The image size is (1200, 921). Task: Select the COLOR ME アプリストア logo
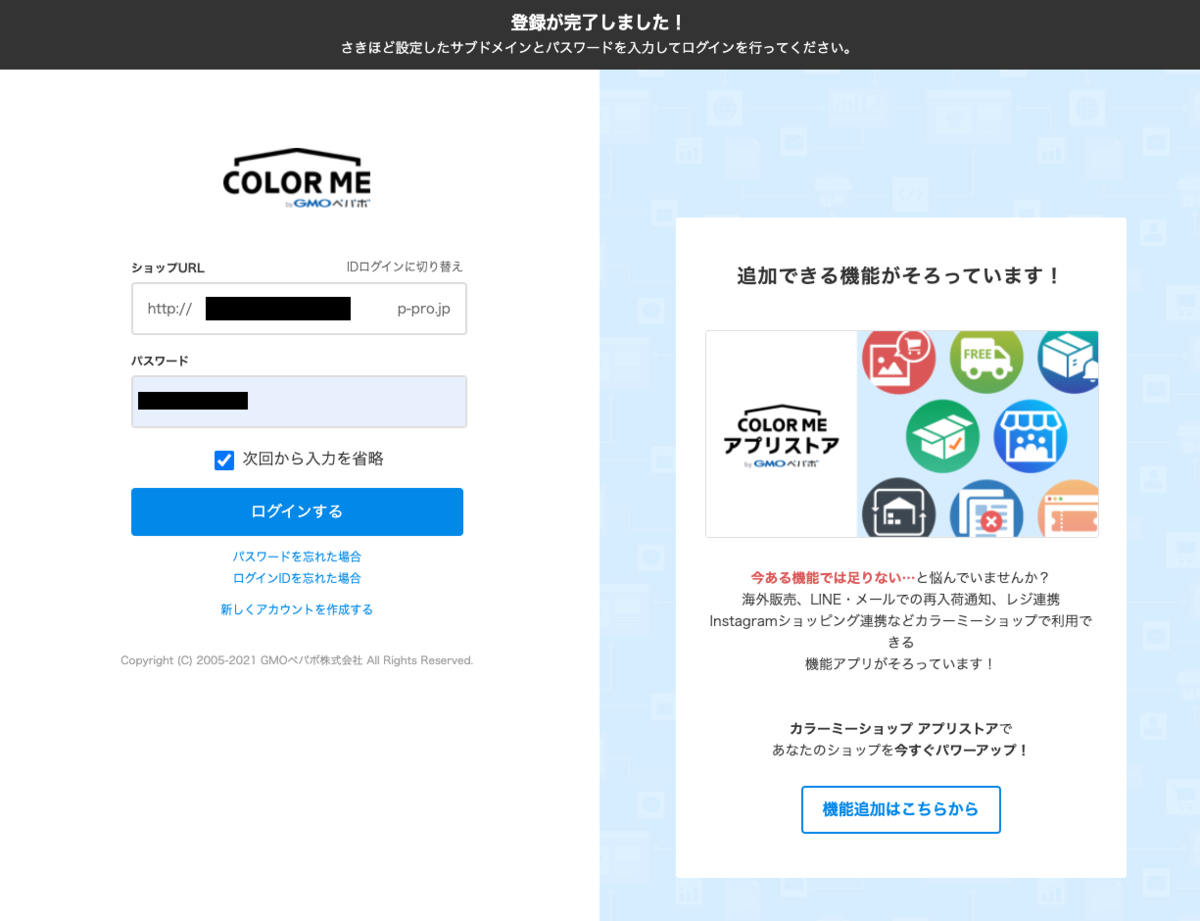click(781, 433)
